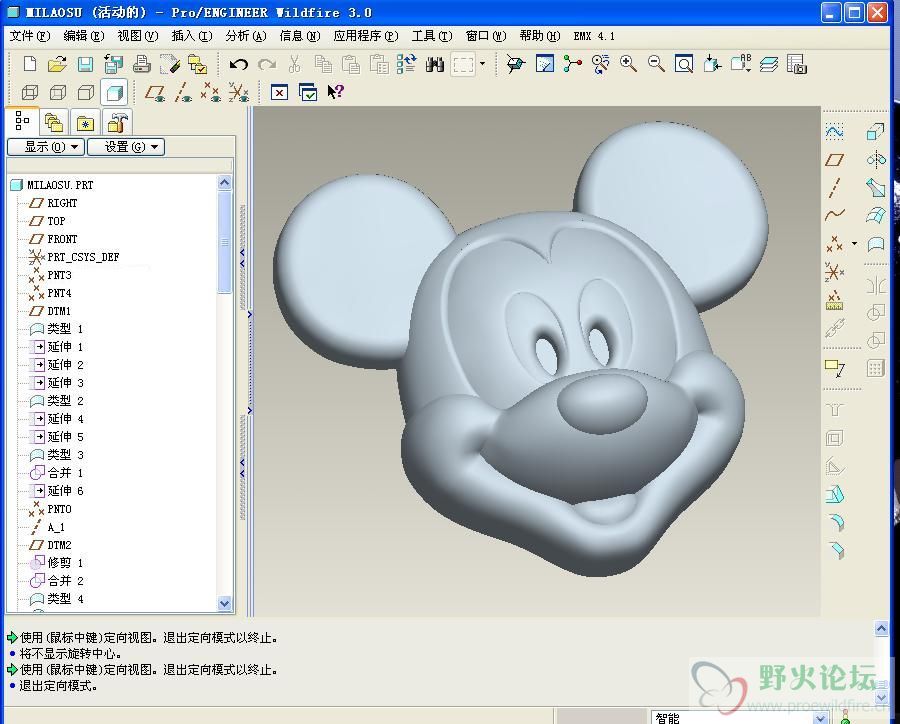900x724 pixels.
Task: Select the Revolve tool
Action: pos(876,160)
